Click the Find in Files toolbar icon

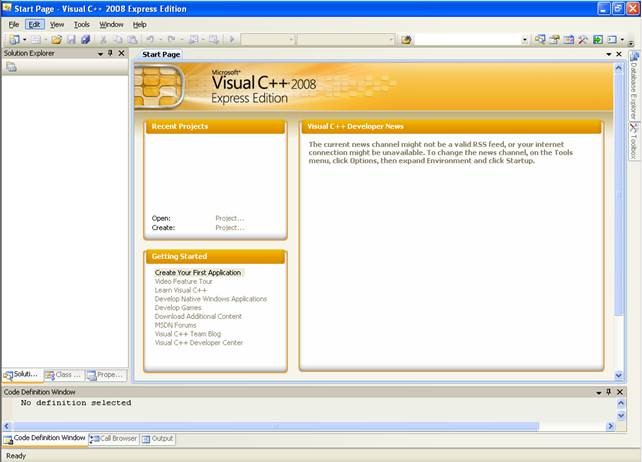click(406, 40)
